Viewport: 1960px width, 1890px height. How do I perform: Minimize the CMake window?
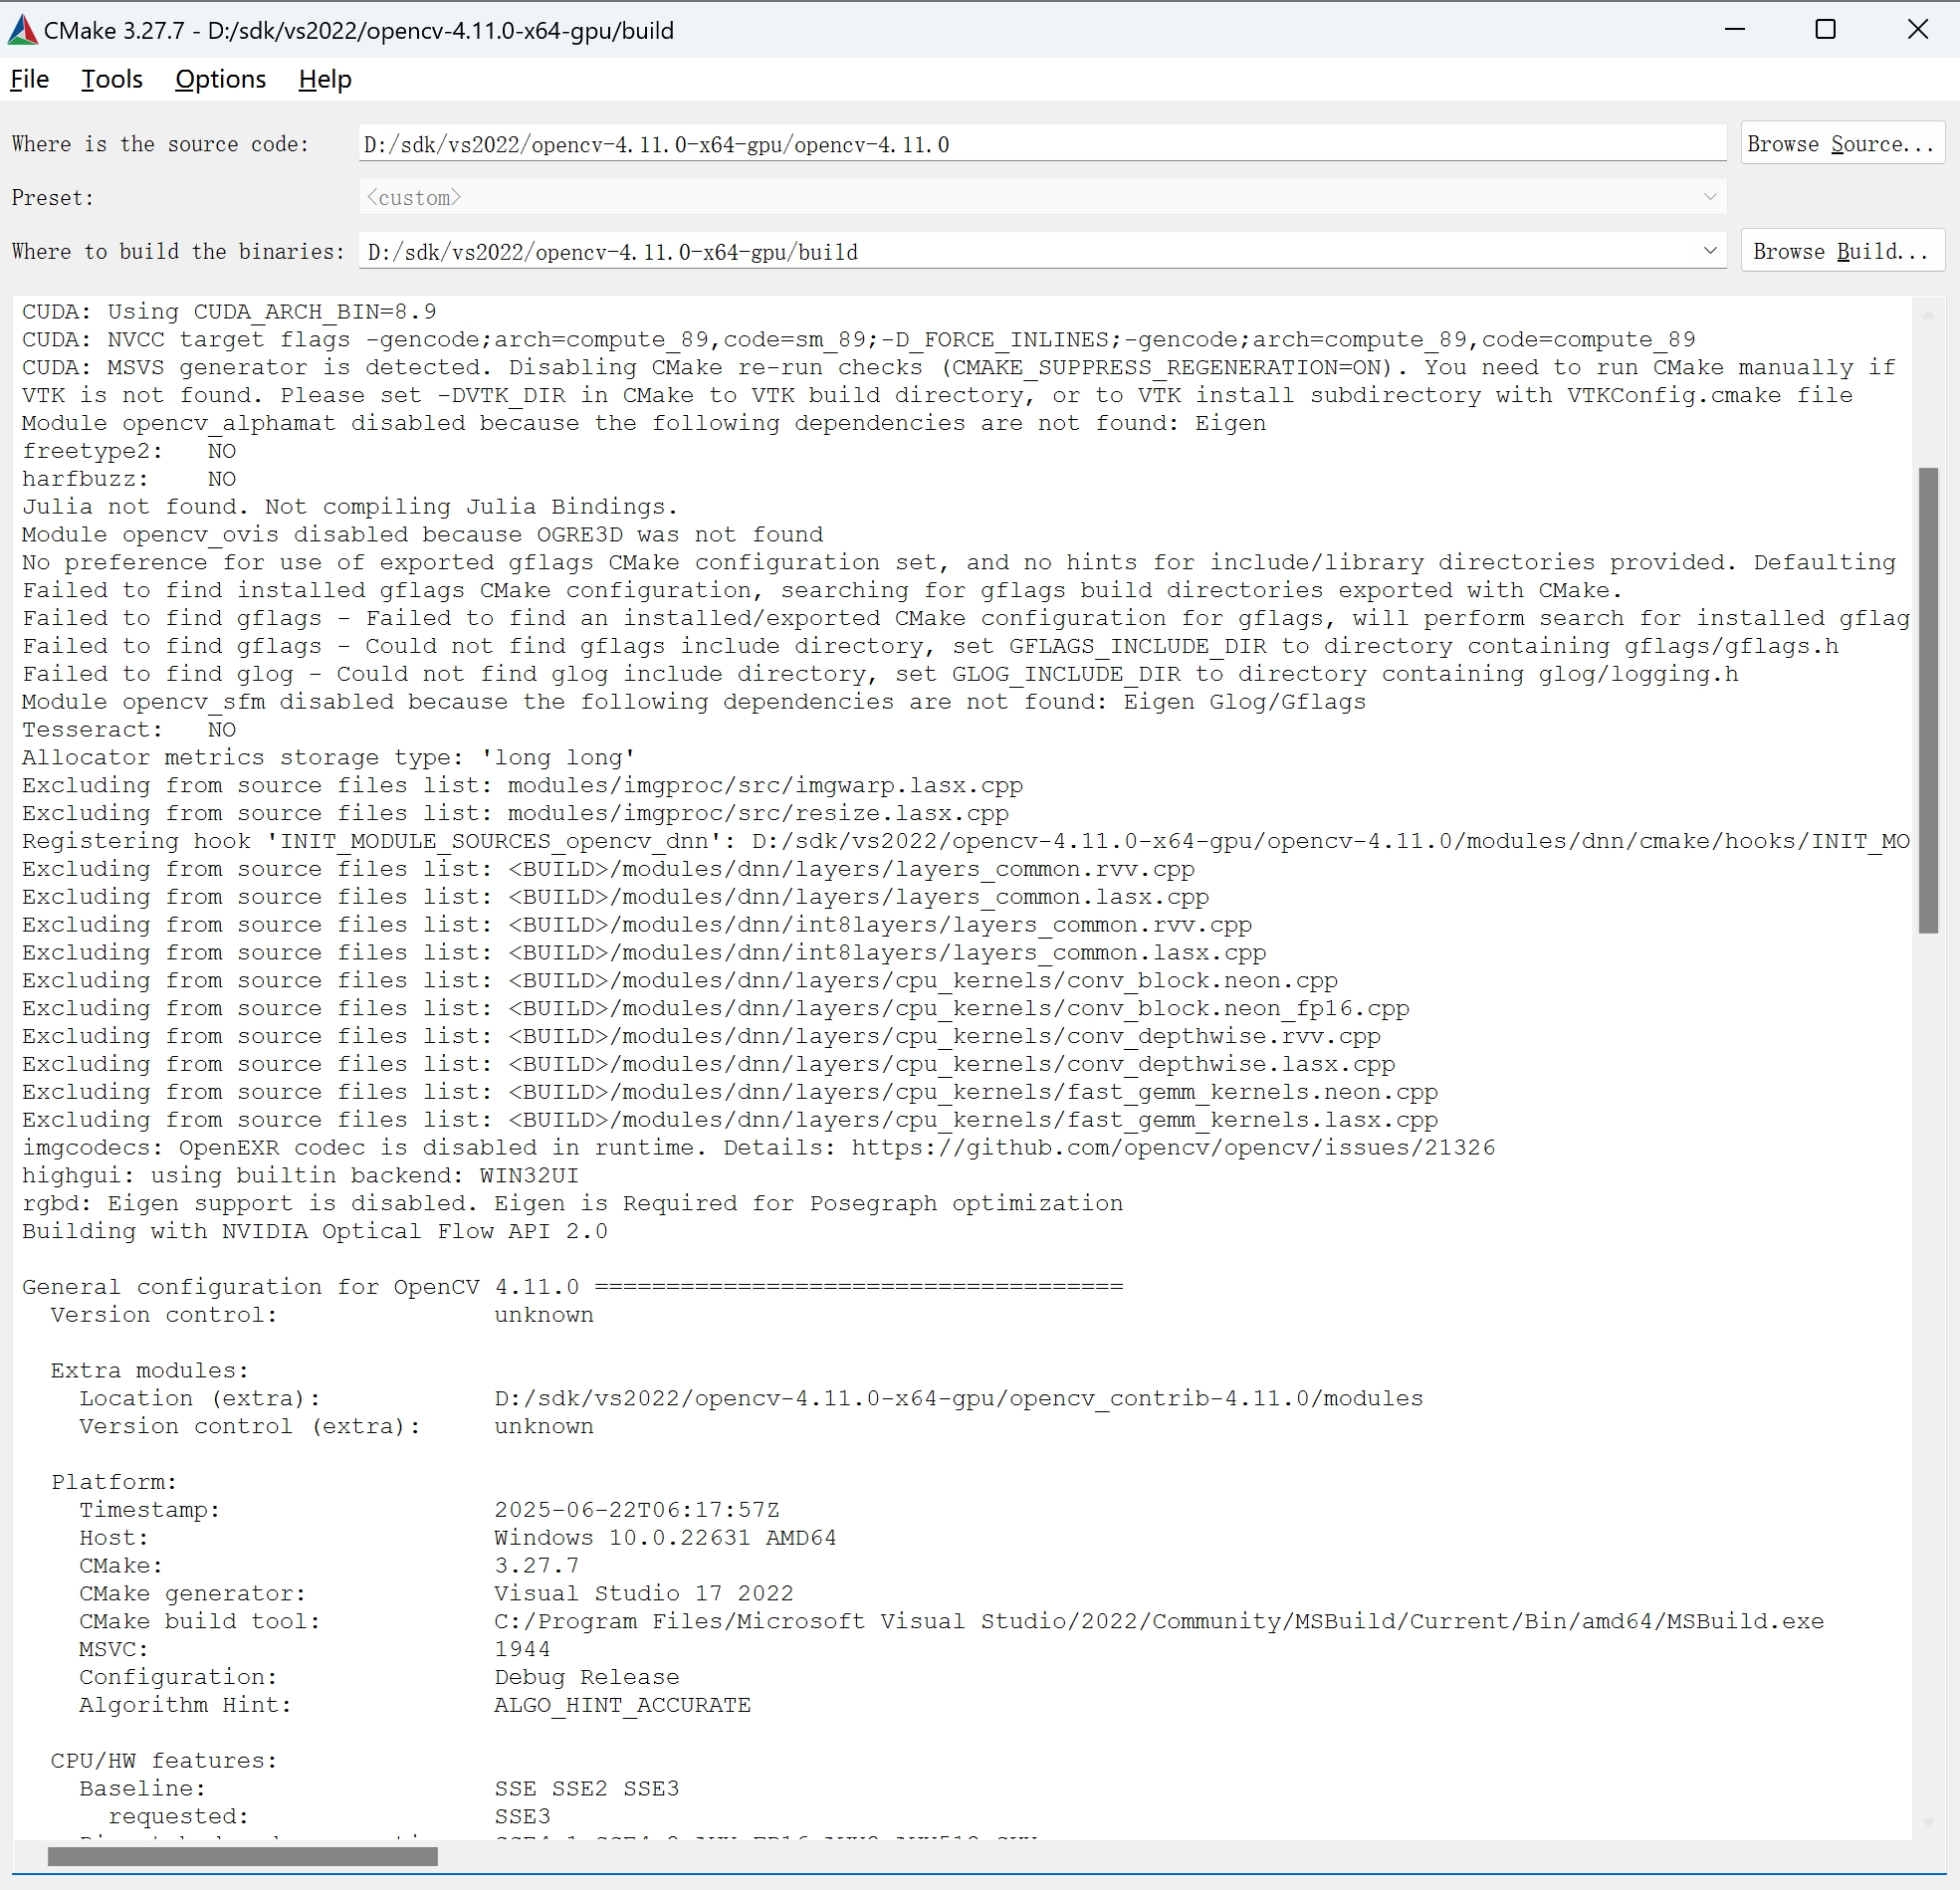click(1734, 29)
